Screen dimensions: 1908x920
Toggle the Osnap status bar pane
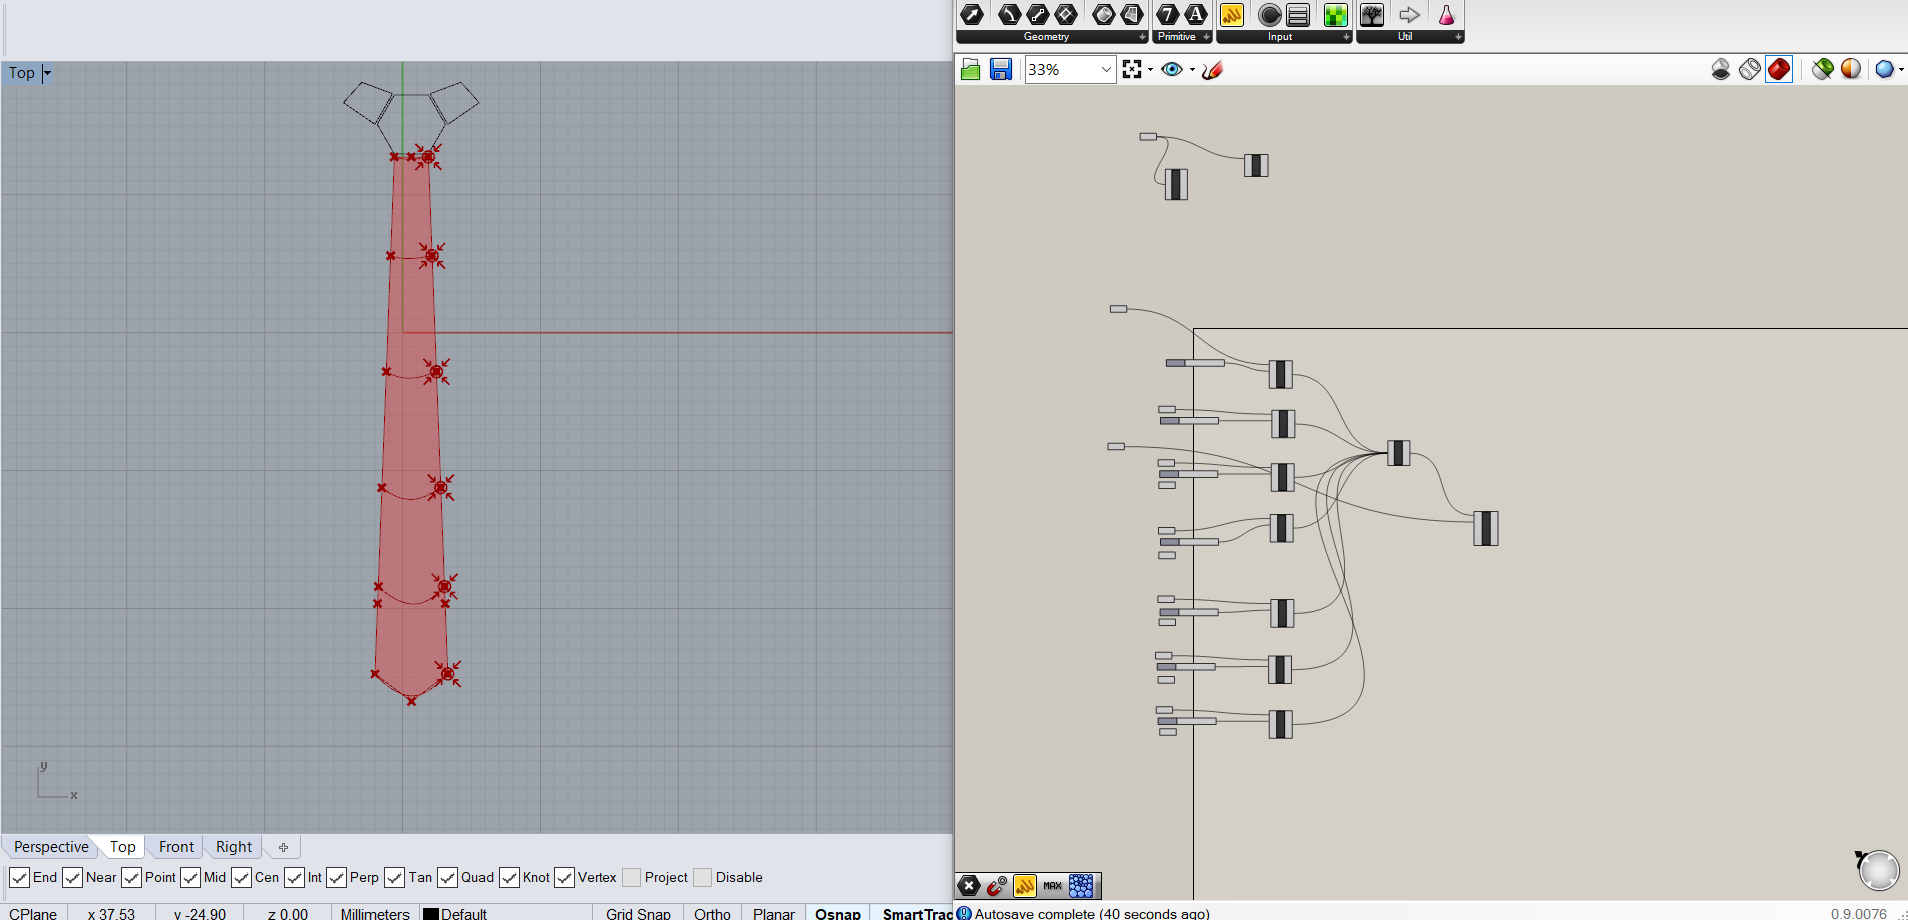pyautogui.click(x=837, y=913)
